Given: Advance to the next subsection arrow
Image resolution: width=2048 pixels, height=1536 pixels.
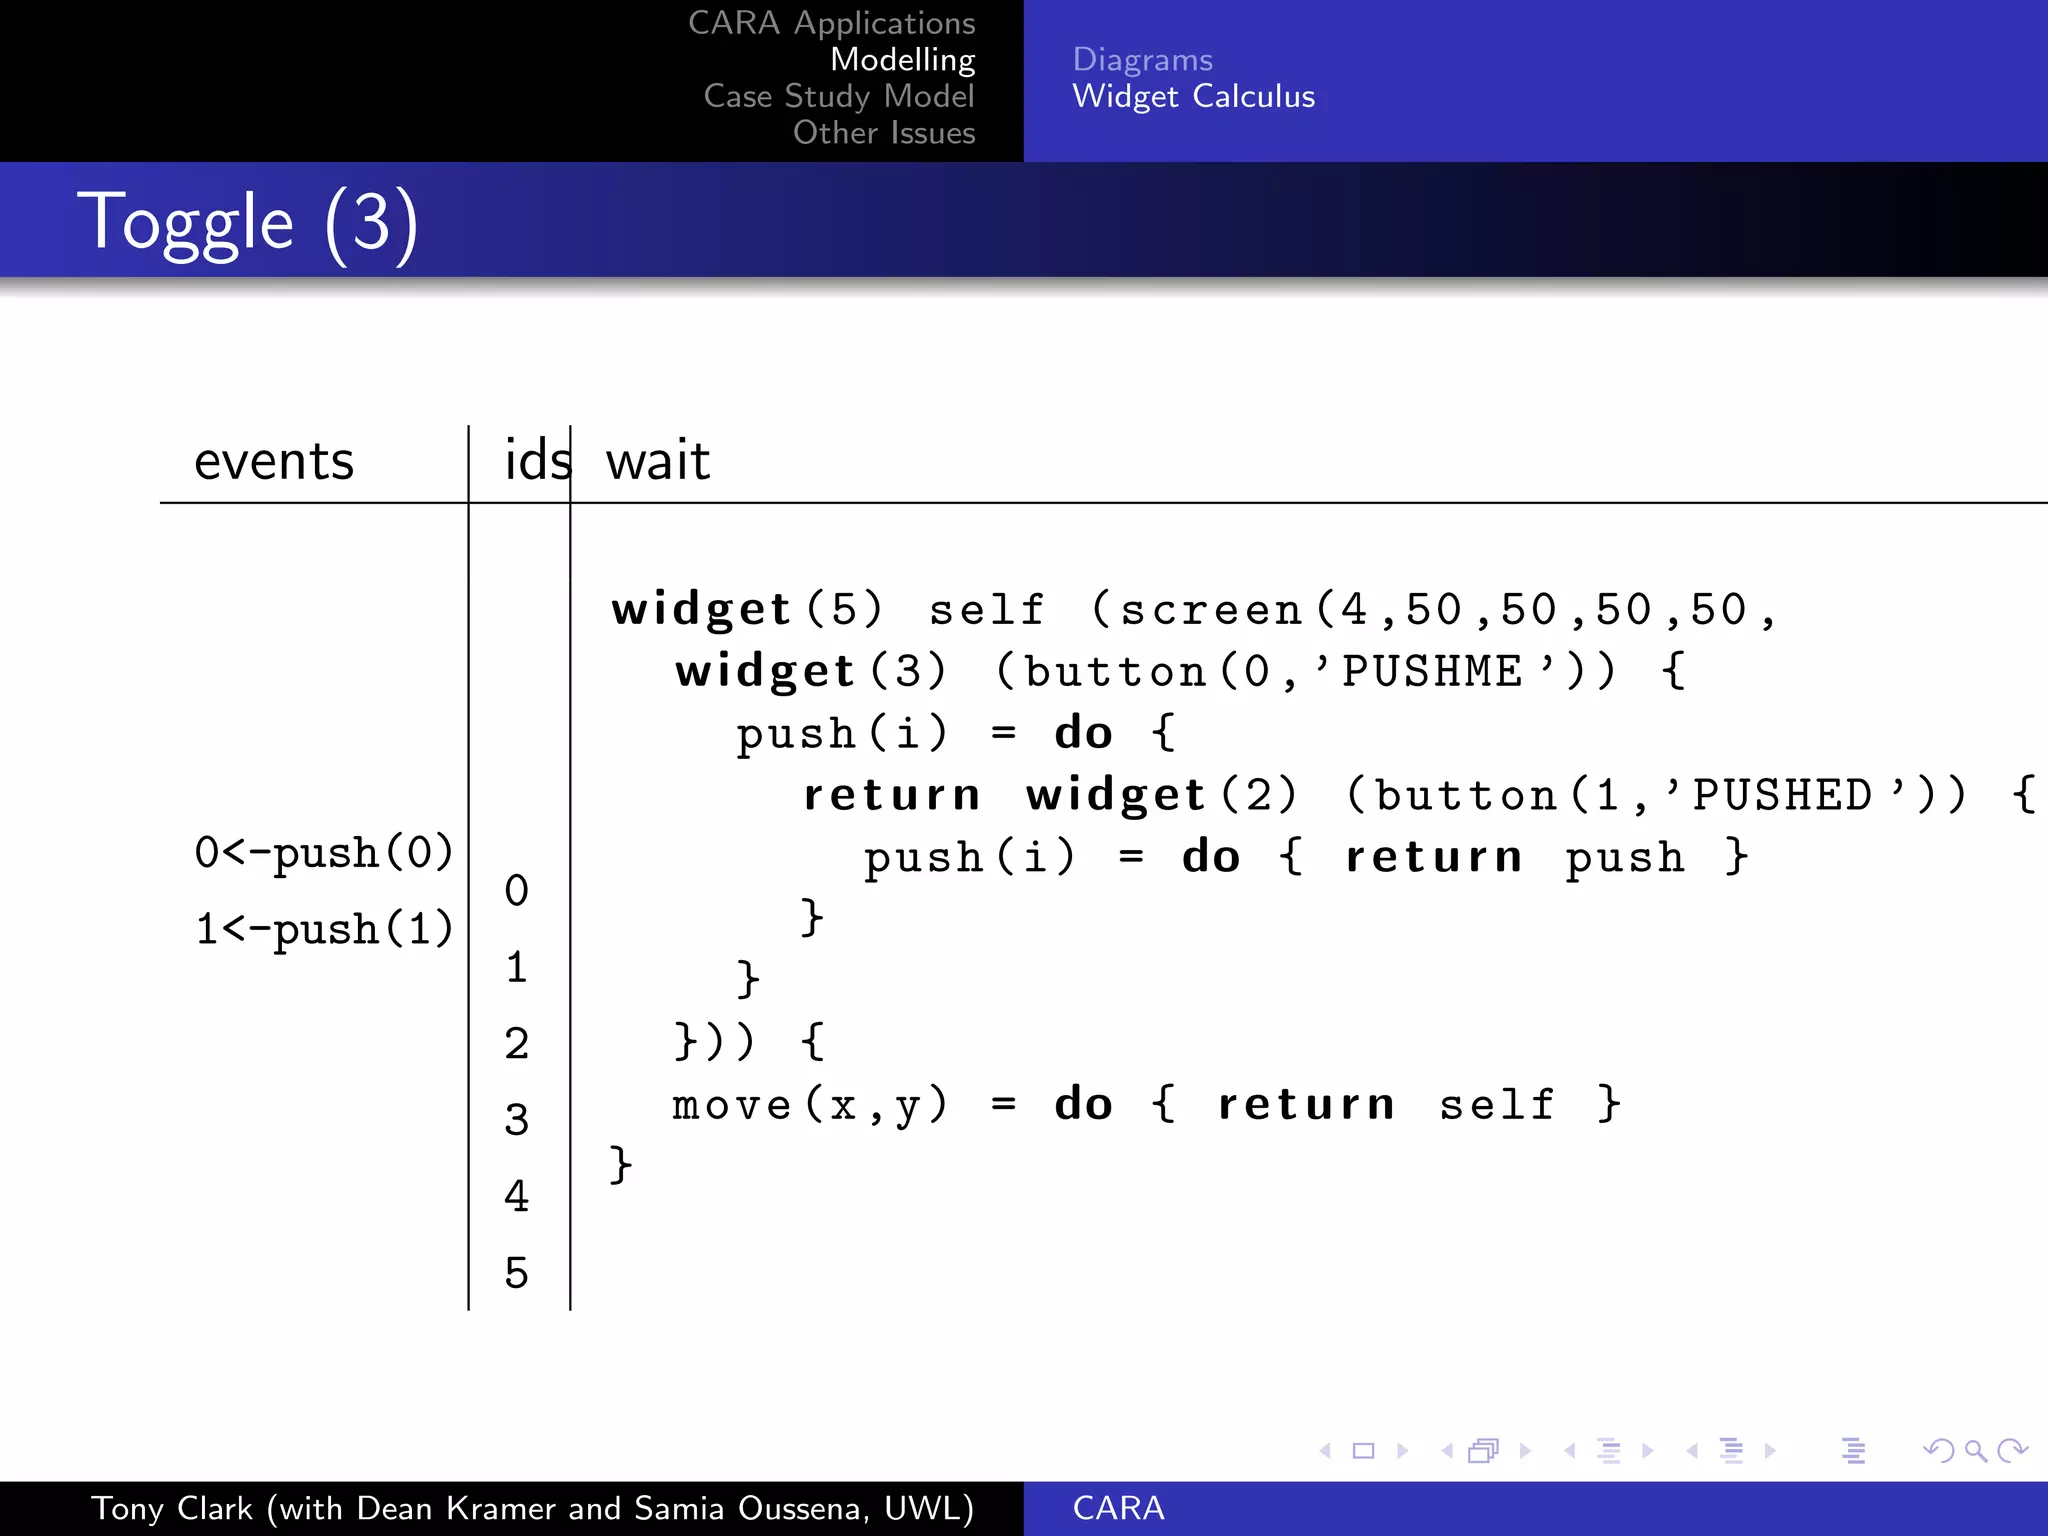Looking at the screenshot, I should (1648, 1450).
